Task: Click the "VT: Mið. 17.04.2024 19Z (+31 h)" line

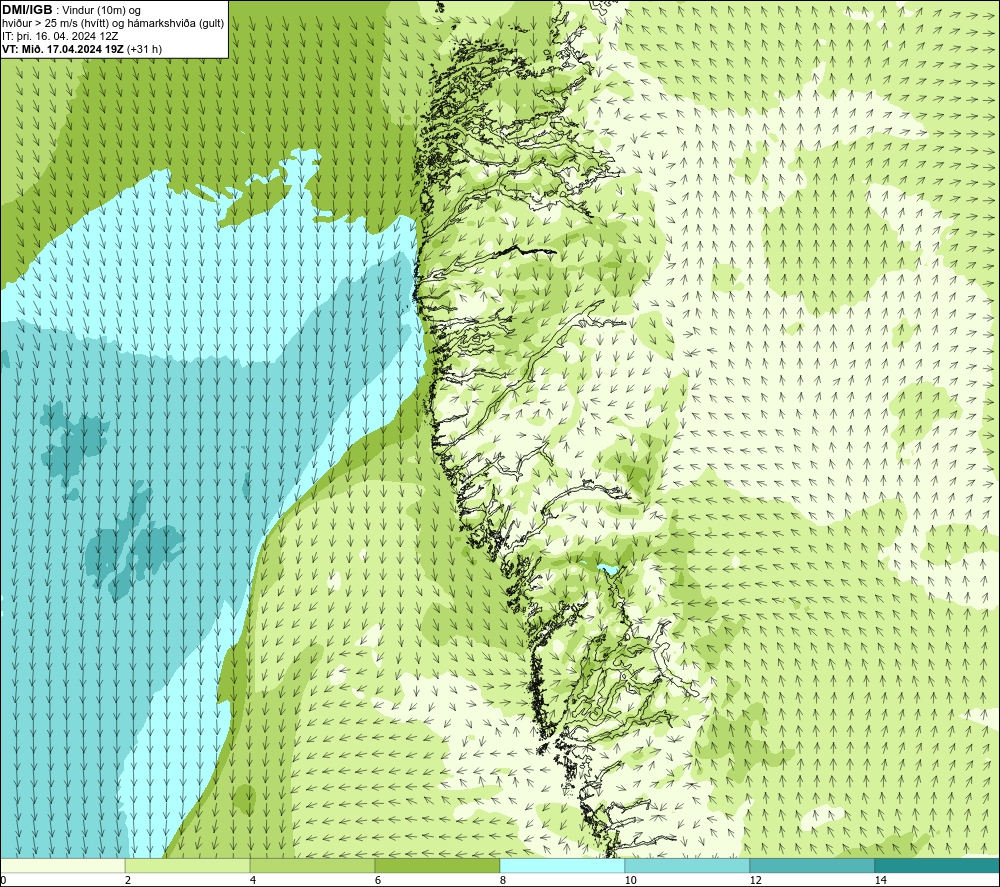Action: click(82, 49)
